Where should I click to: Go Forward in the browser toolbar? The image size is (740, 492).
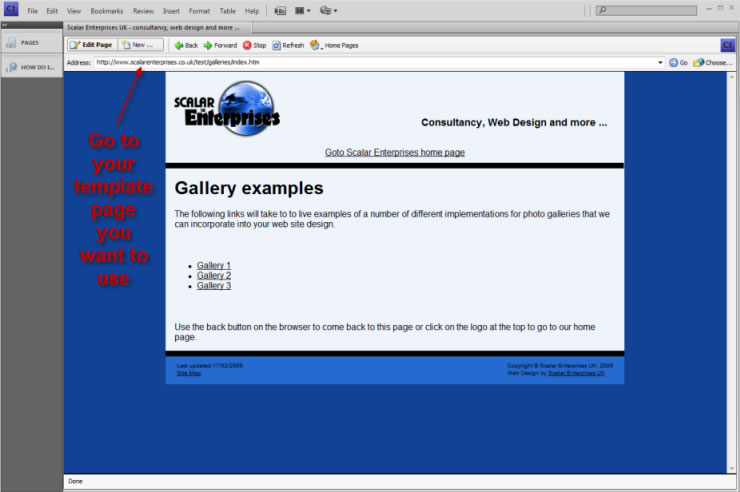point(220,45)
